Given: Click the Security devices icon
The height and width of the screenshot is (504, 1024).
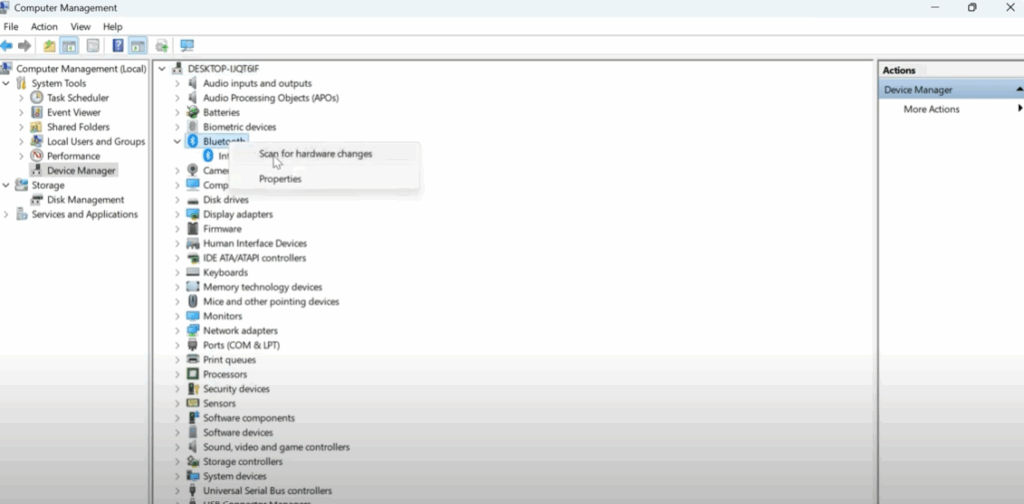Looking at the screenshot, I should point(193,388).
